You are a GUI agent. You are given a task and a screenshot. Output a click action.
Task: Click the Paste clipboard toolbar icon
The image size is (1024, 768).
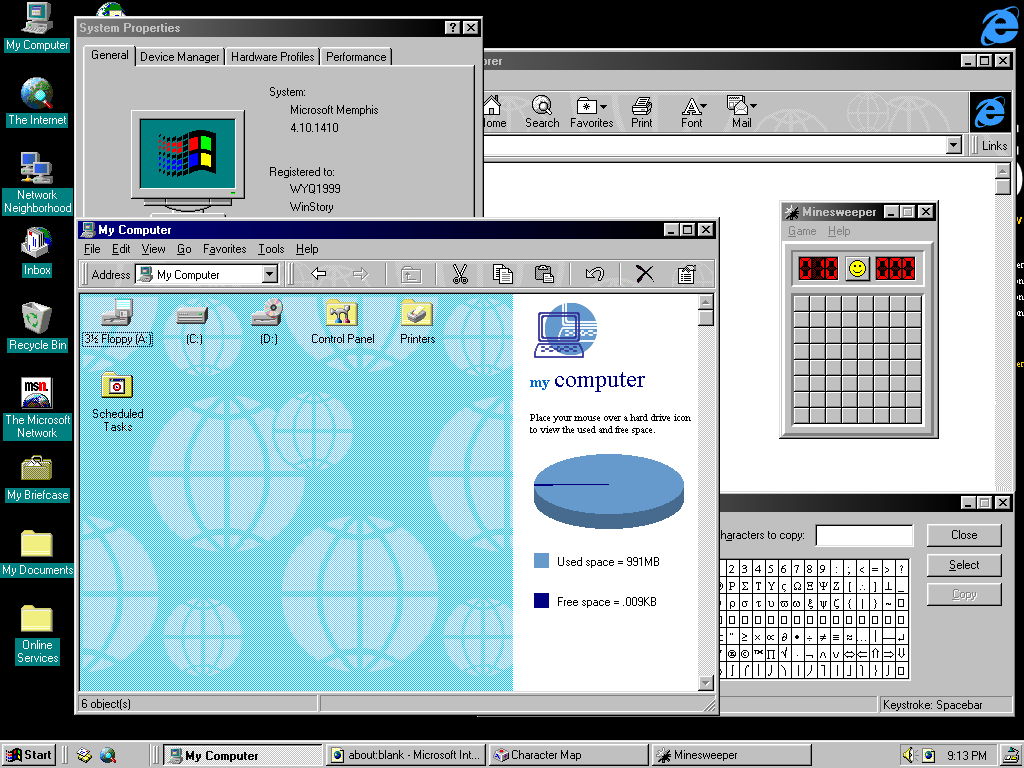tap(544, 274)
